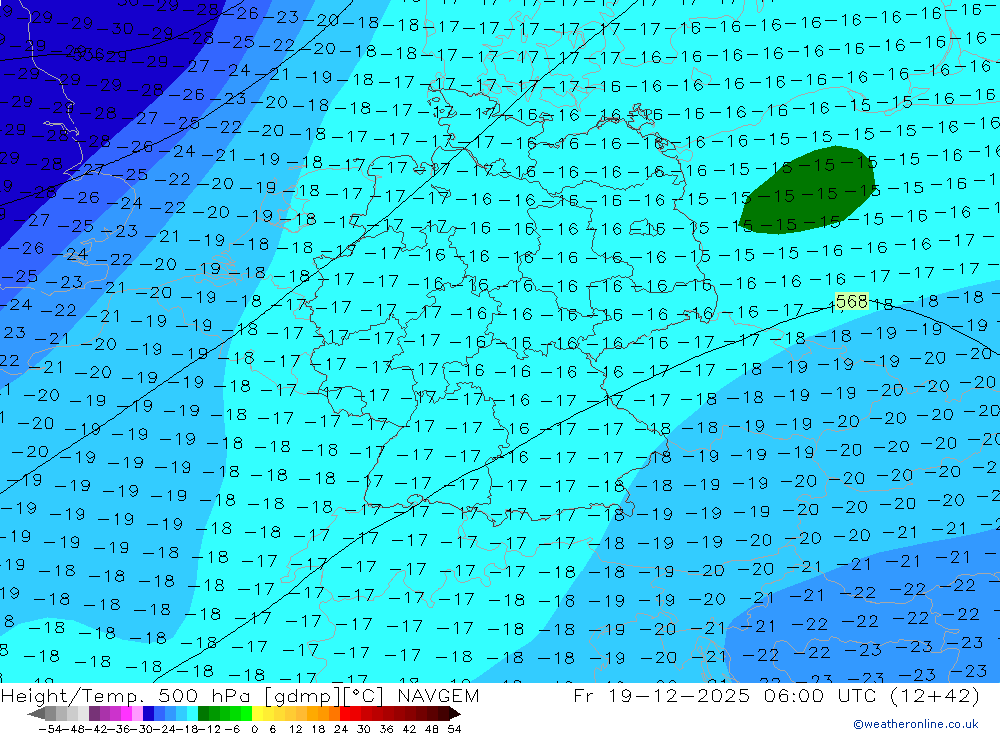Image resolution: width=1000 pixels, height=733 pixels.
Task: Click the right dark arrow of color scale
Action: 454,714
